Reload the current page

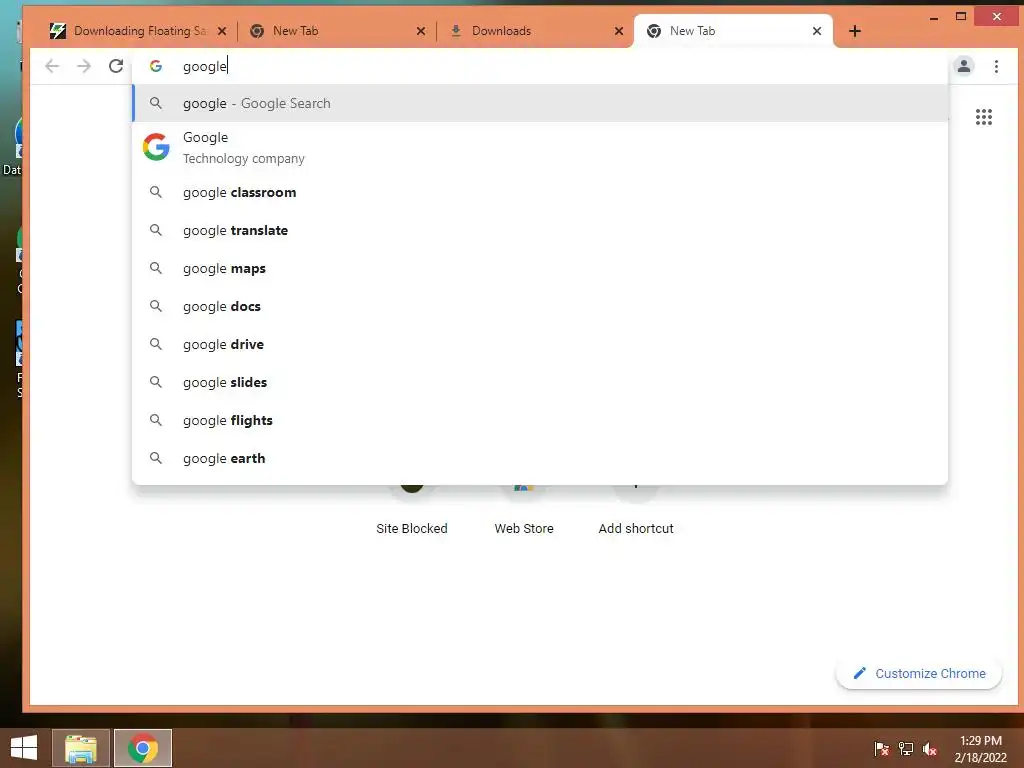coord(116,66)
